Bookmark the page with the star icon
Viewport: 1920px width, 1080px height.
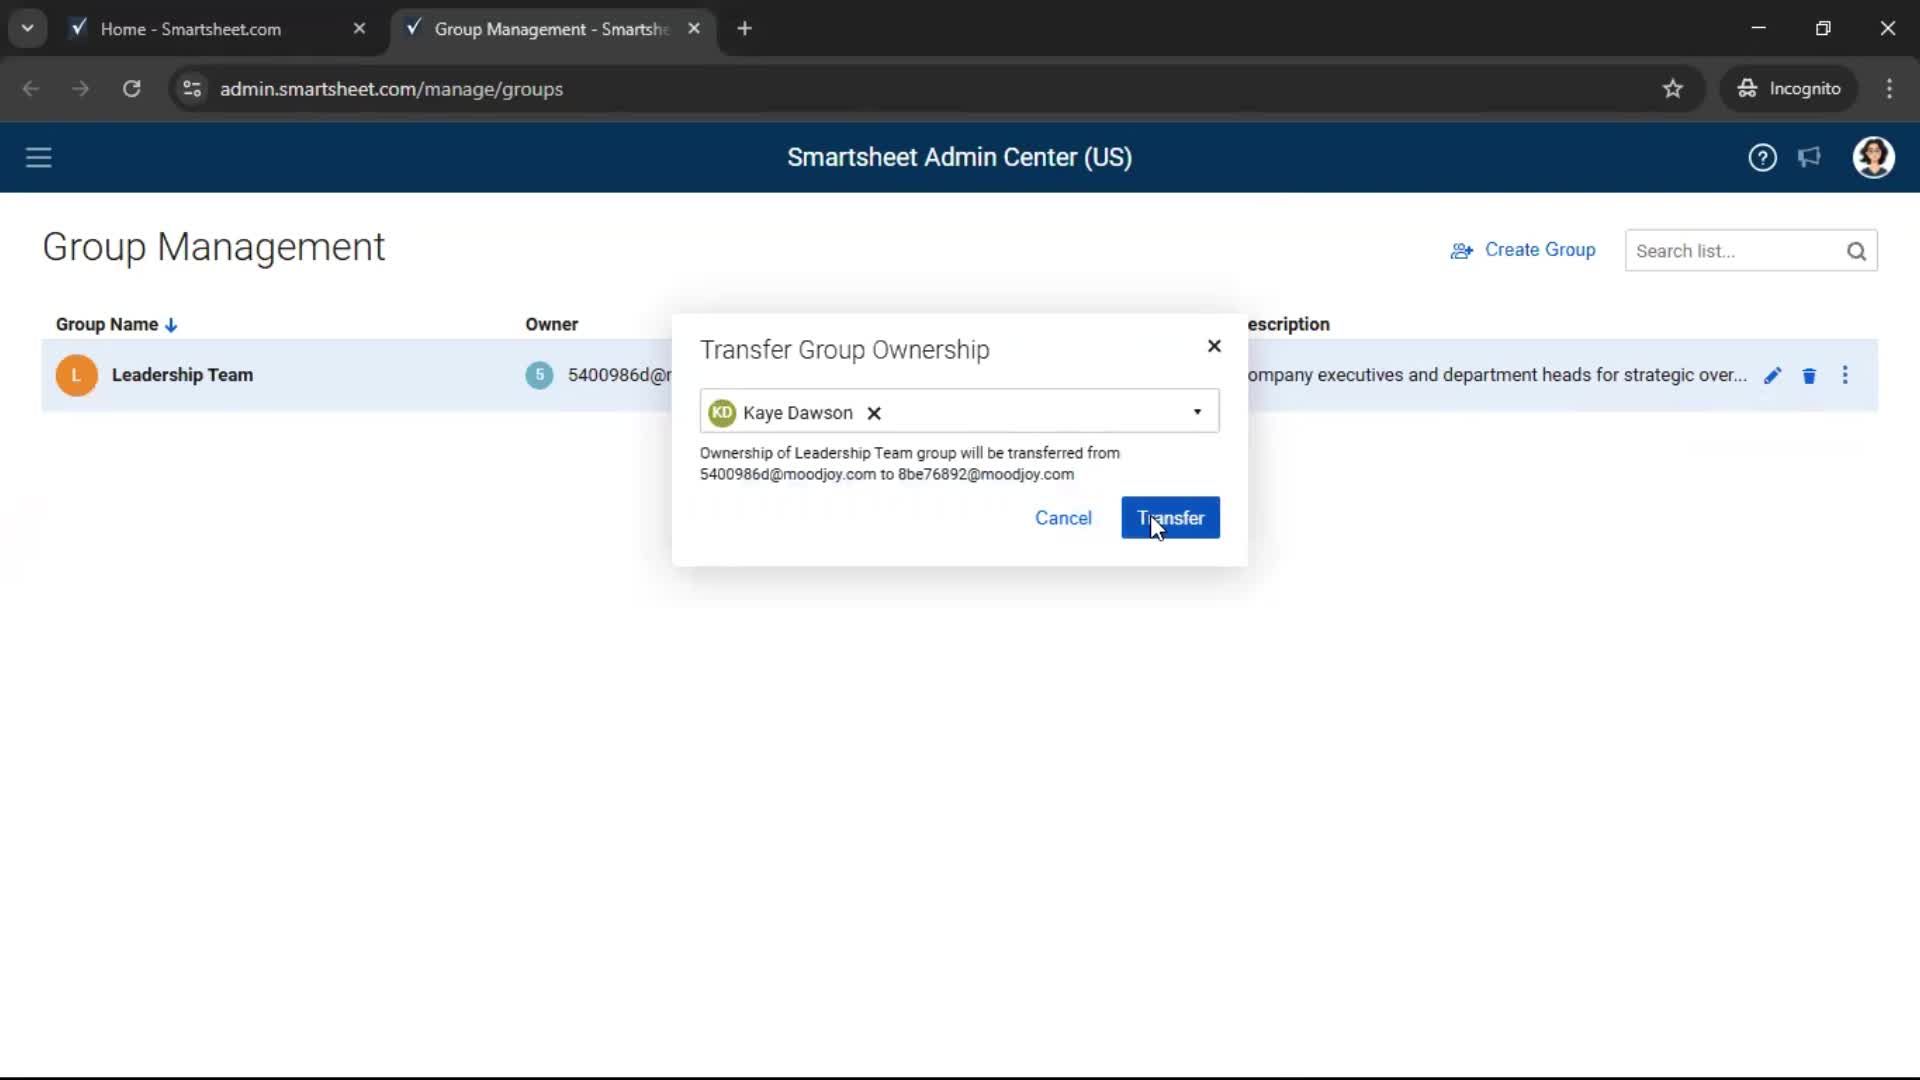[x=1673, y=89]
